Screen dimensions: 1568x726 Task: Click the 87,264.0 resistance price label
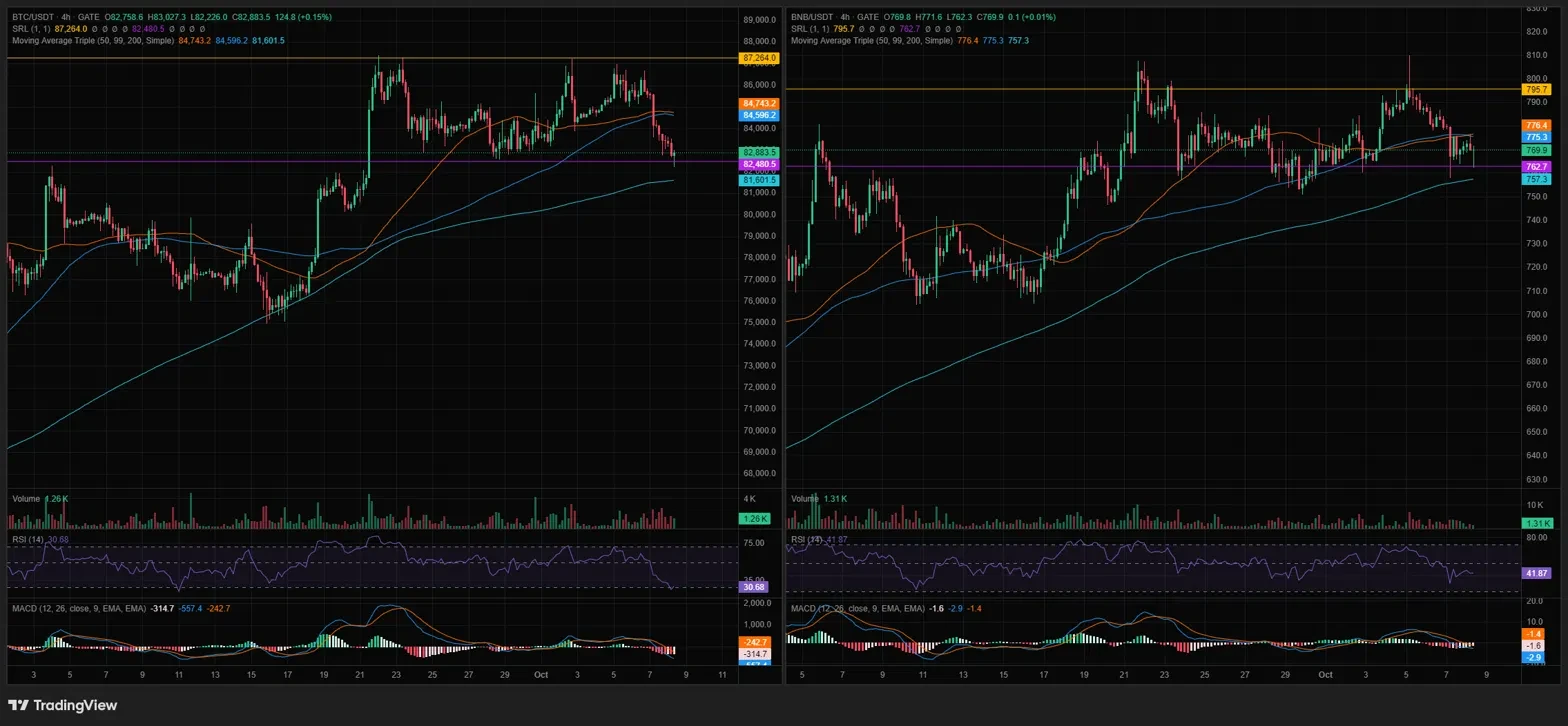(760, 59)
